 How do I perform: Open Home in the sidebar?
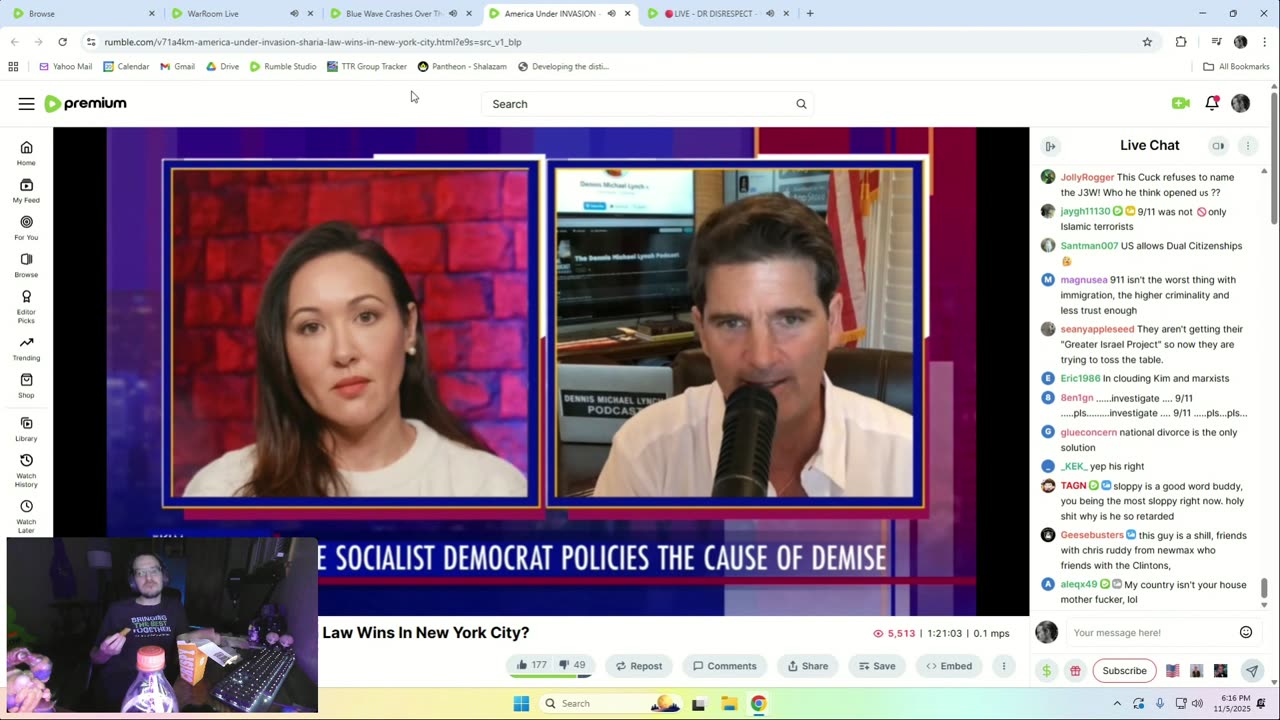click(x=26, y=153)
